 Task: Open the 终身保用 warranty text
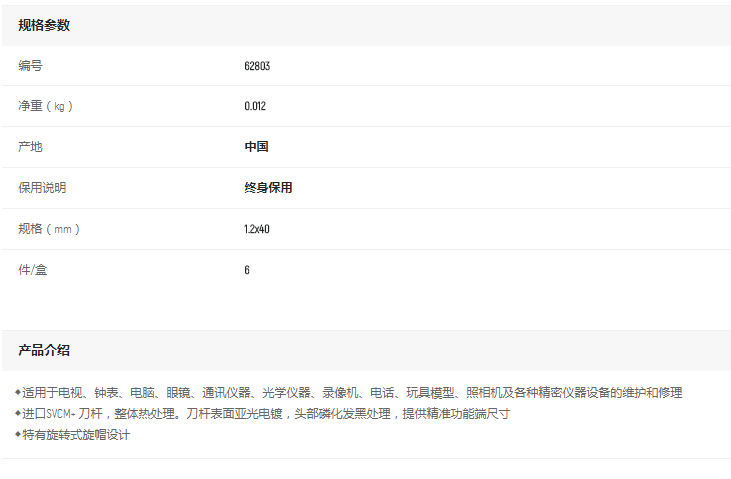(x=268, y=188)
